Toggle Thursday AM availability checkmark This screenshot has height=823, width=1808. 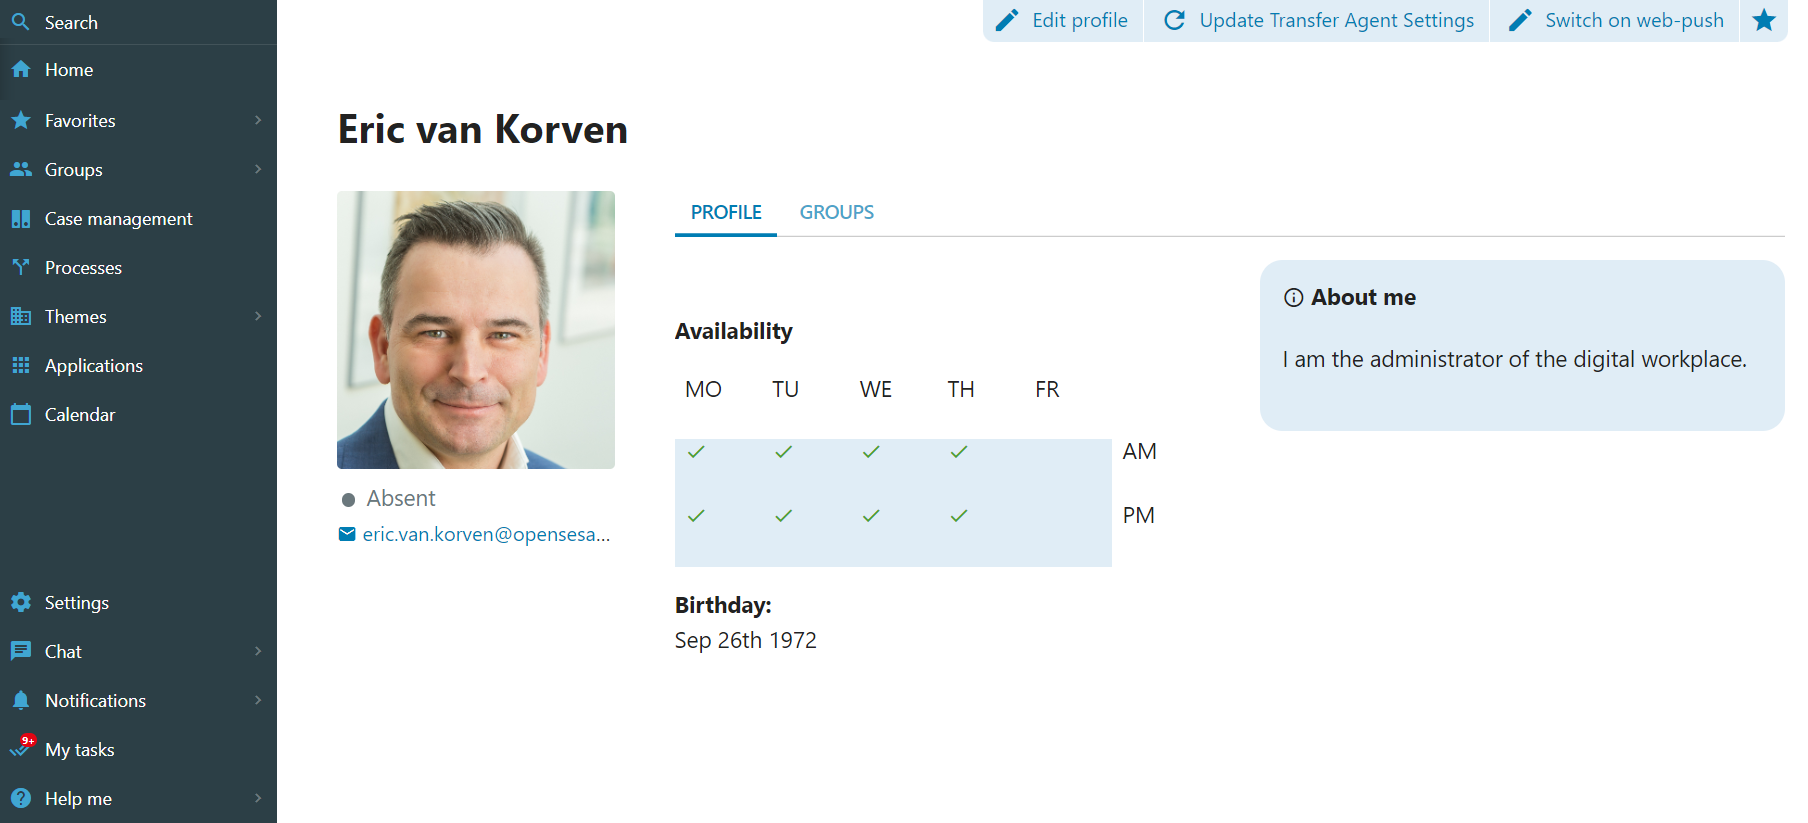point(959,452)
